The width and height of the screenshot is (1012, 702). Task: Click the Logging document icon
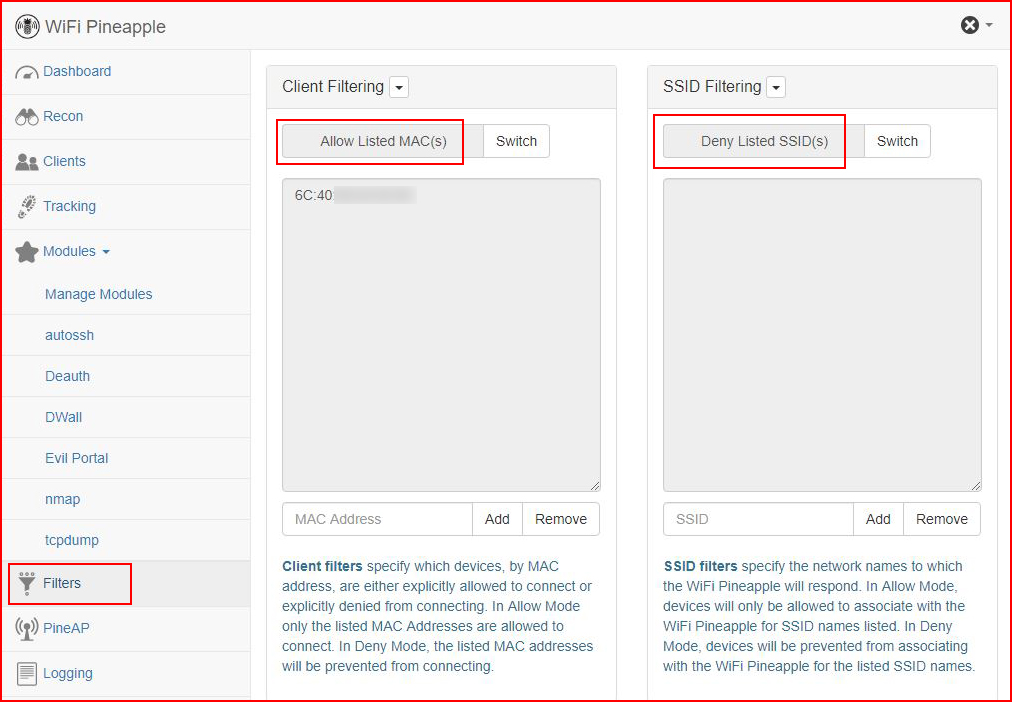pos(26,674)
